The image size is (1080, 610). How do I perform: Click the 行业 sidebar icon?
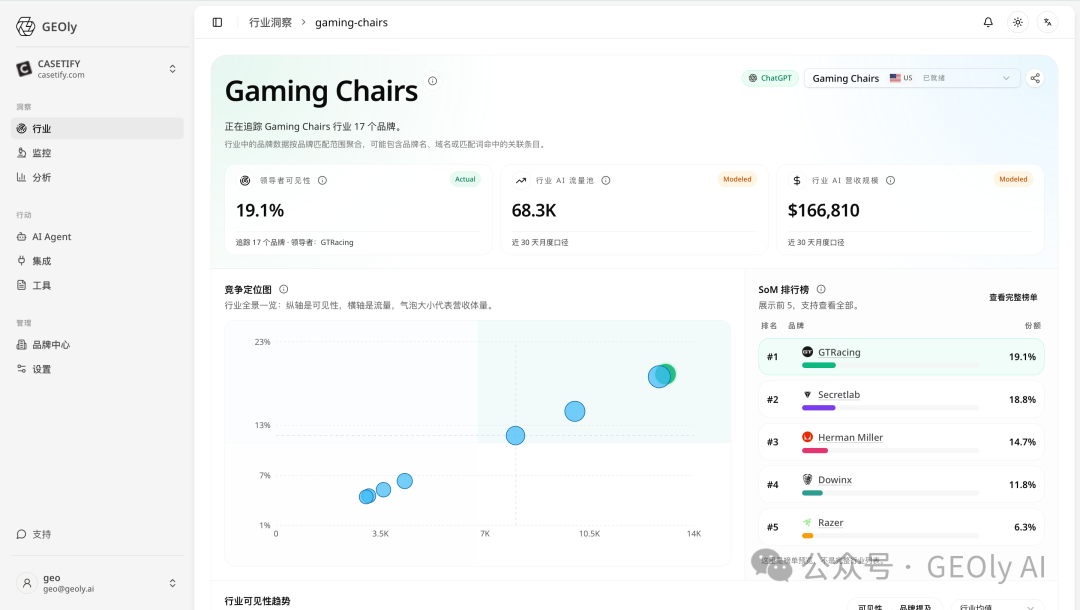(x=21, y=129)
